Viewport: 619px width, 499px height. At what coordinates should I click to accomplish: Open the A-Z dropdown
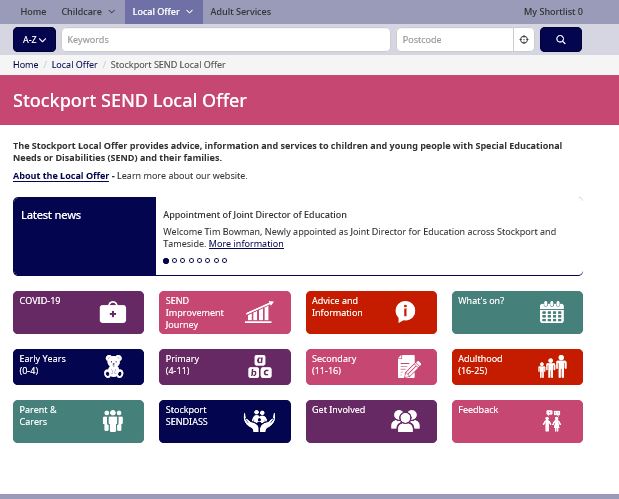pos(34,39)
